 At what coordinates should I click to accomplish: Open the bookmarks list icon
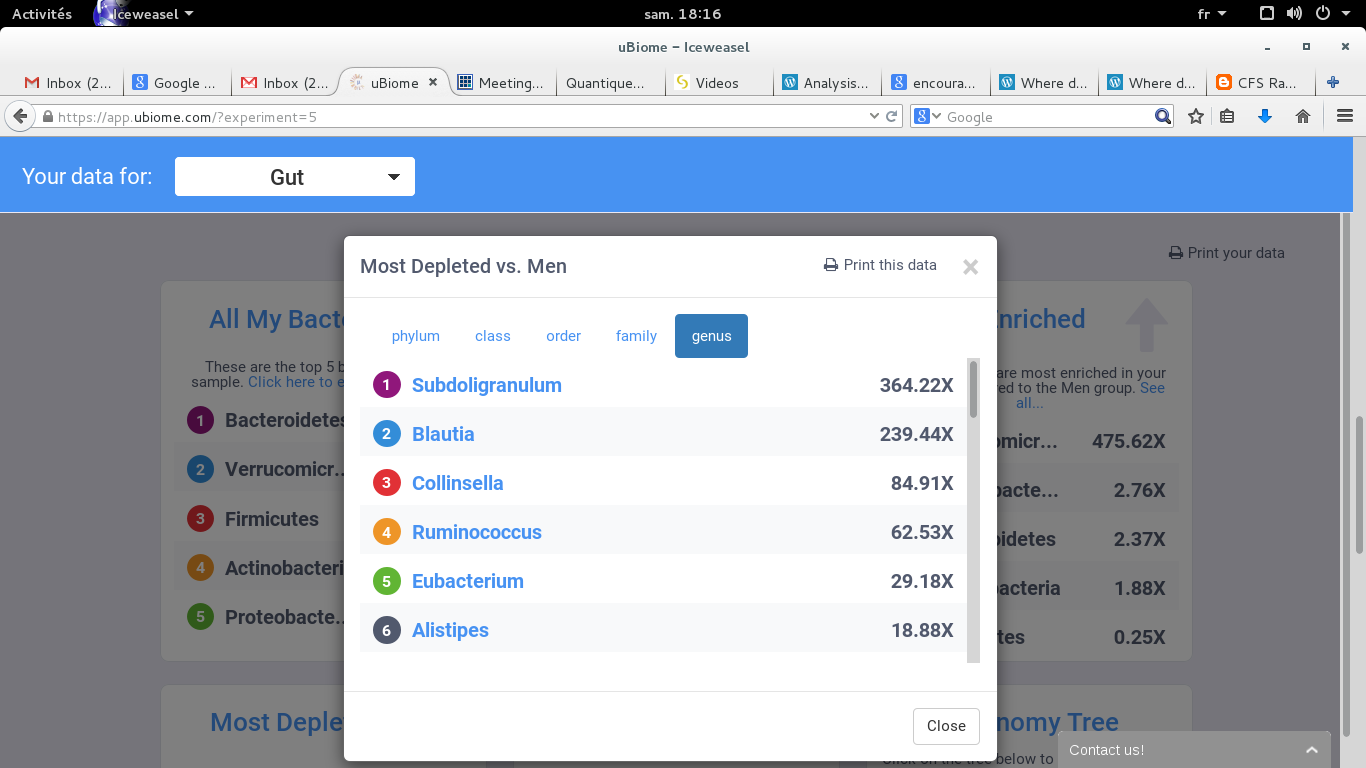(1228, 117)
